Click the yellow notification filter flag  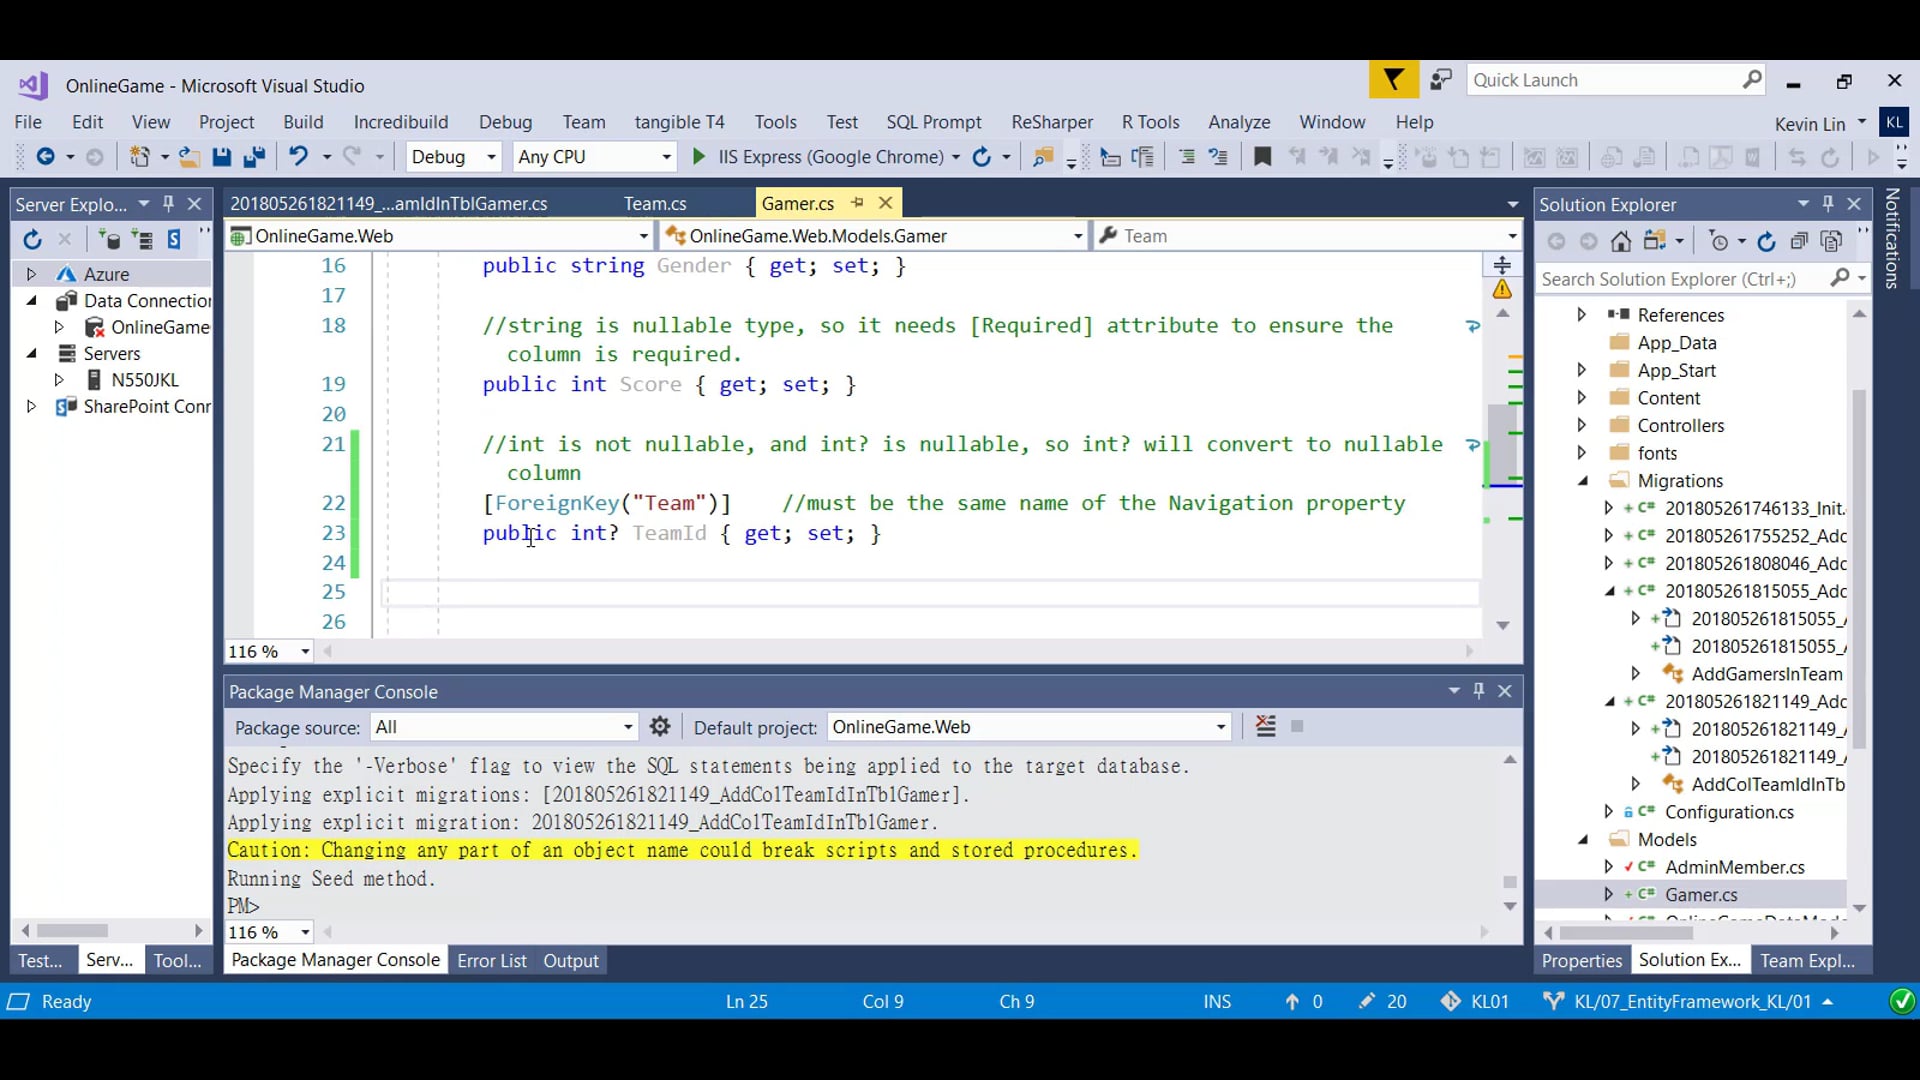point(1393,80)
